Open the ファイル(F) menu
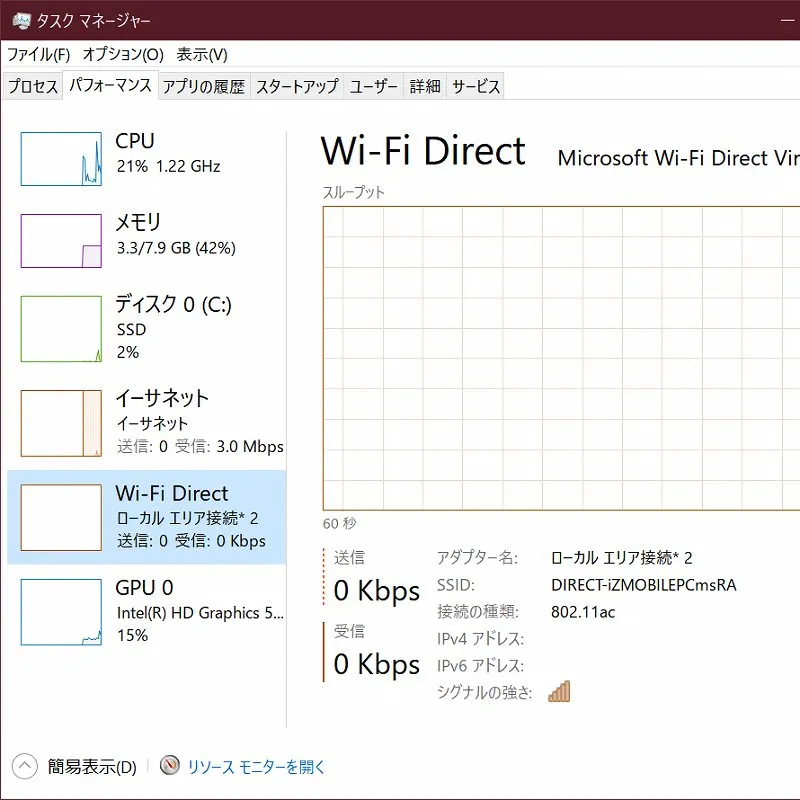This screenshot has height=800, width=800. tap(38, 54)
